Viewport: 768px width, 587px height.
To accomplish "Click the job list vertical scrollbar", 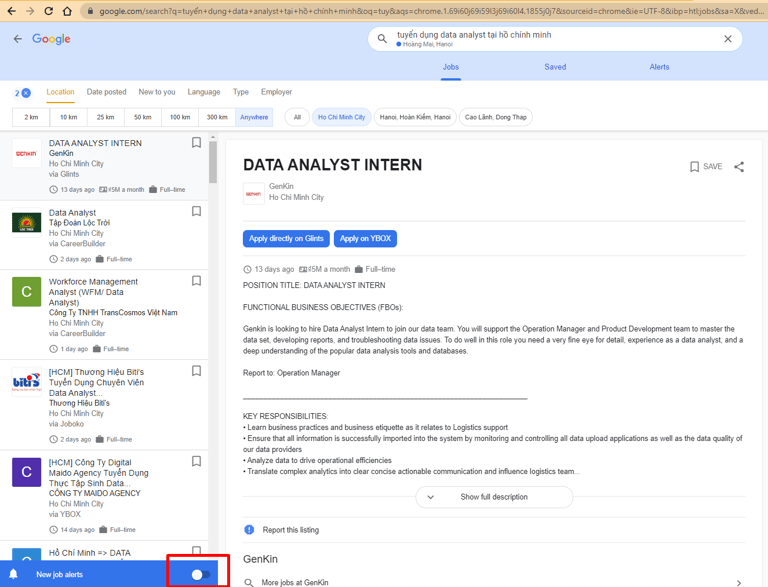I will 213,162.
